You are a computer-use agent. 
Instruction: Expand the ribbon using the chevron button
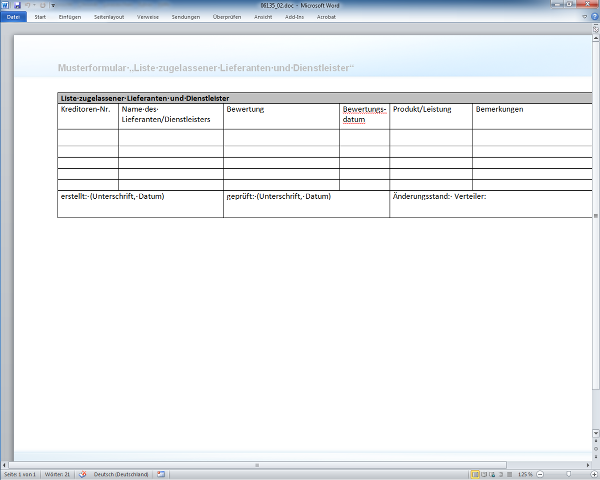pyautogui.click(x=582, y=17)
